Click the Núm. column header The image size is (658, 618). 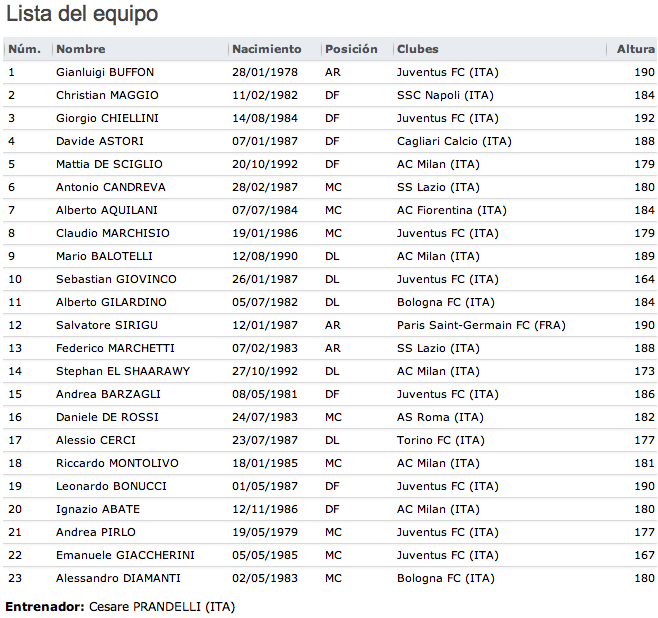(25, 49)
